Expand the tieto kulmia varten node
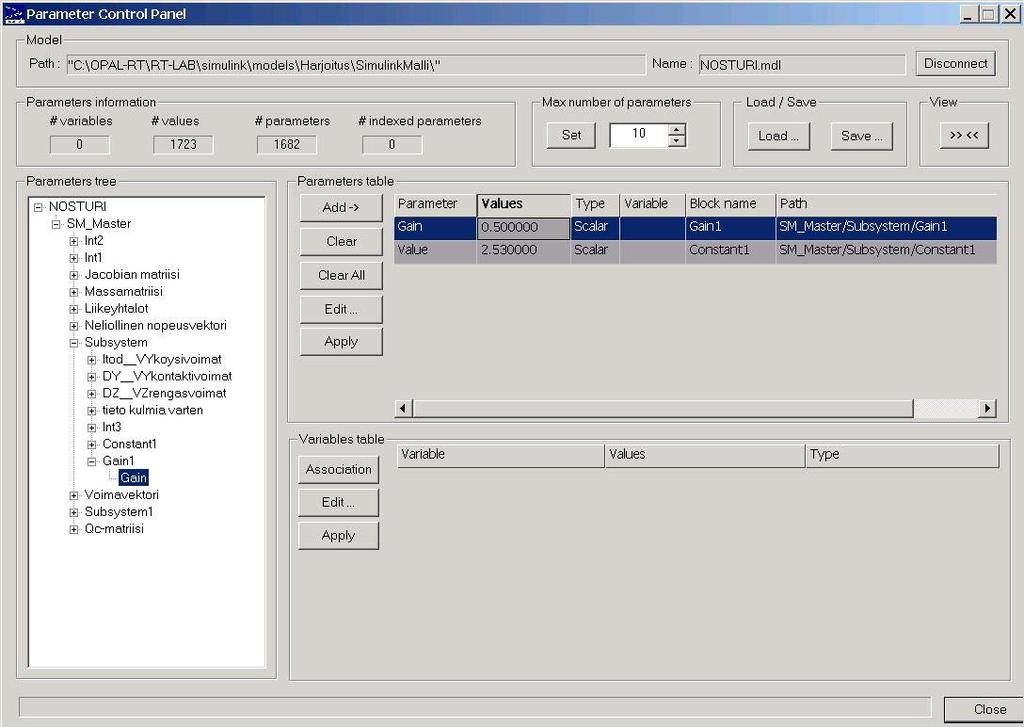This screenshot has height=727, width=1024. point(91,411)
